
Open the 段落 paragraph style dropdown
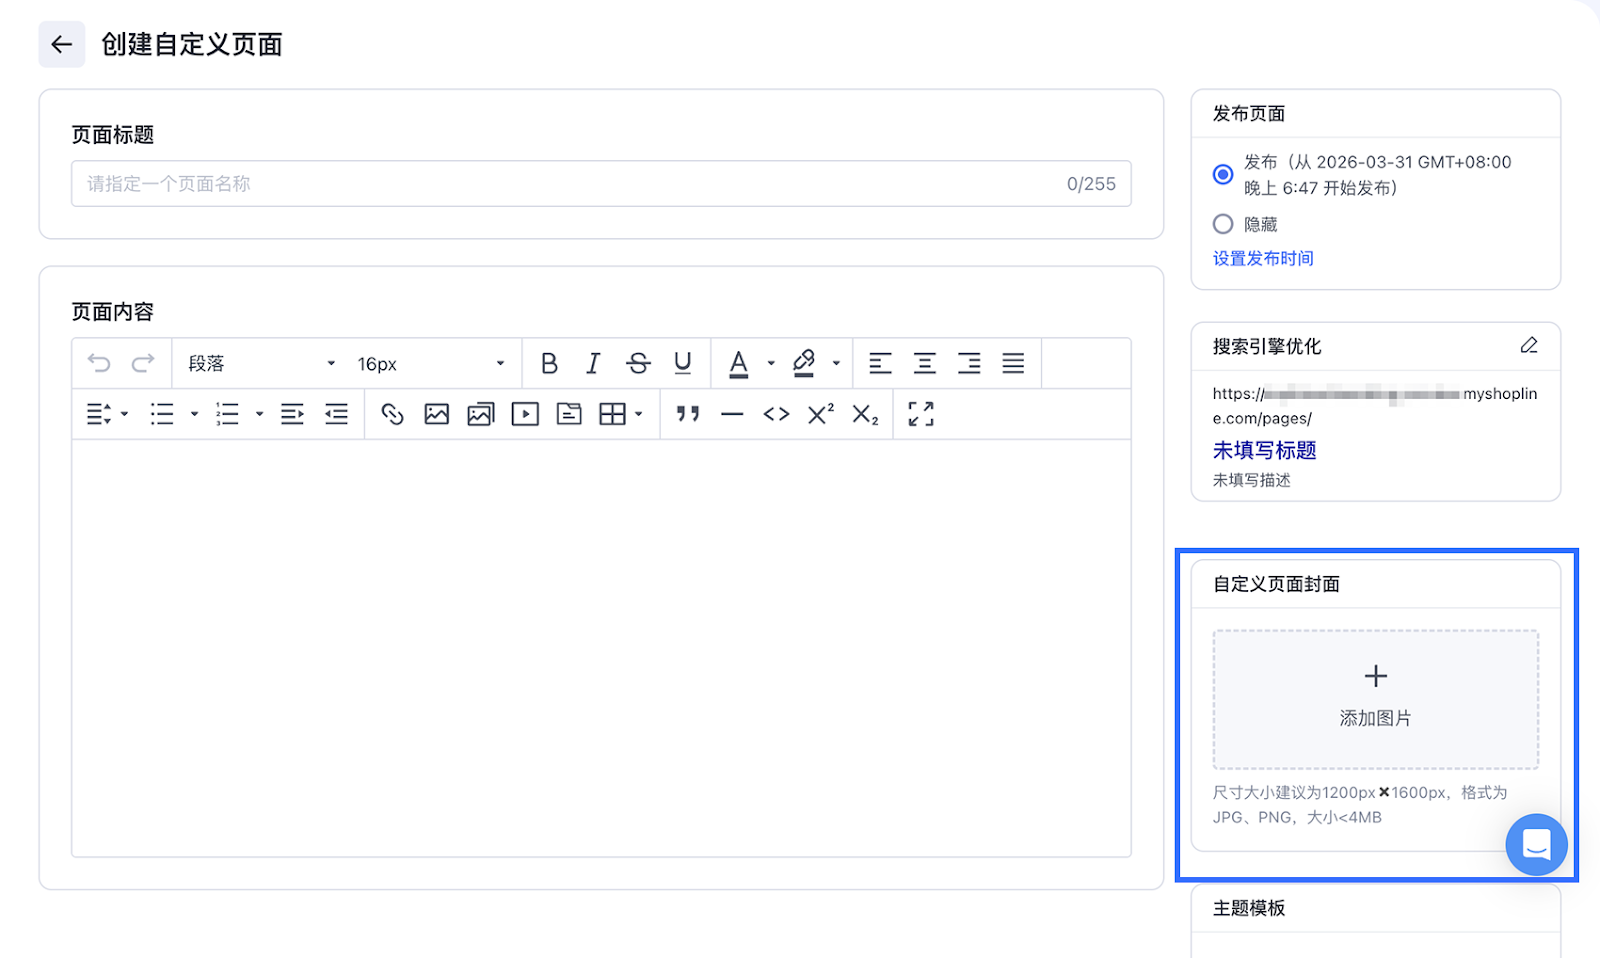[261, 364]
